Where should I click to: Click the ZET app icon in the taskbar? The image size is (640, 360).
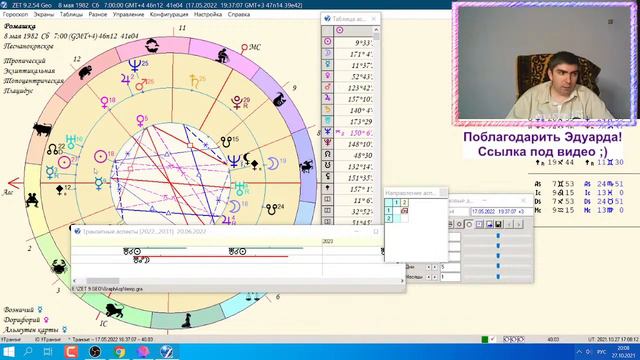pyautogui.click(x=167, y=351)
